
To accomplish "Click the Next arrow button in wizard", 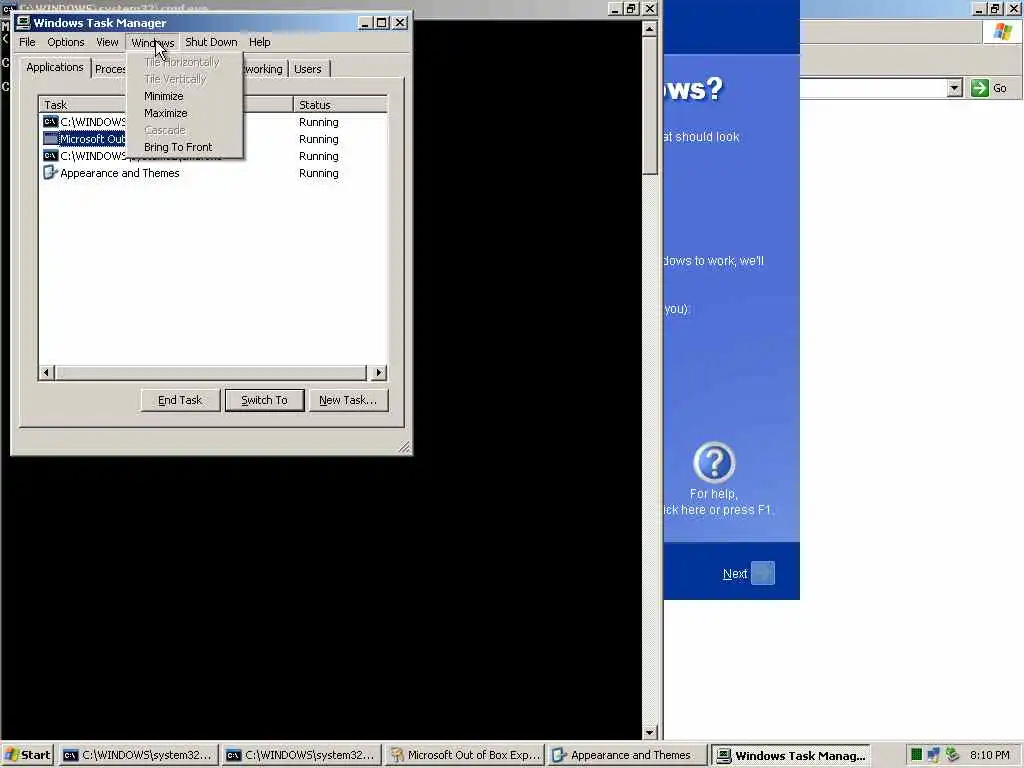I will click(x=763, y=573).
